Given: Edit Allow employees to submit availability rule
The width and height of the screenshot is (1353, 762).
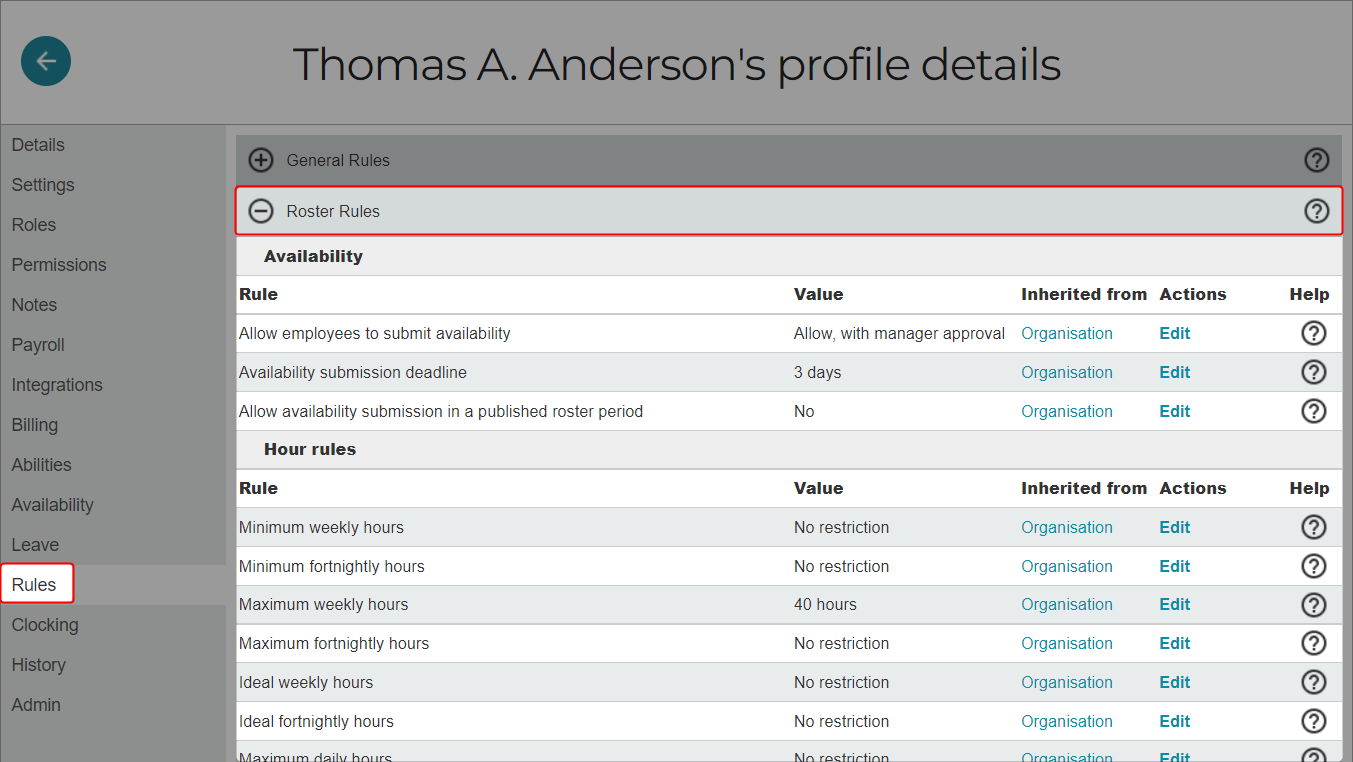Looking at the screenshot, I should tap(1175, 333).
